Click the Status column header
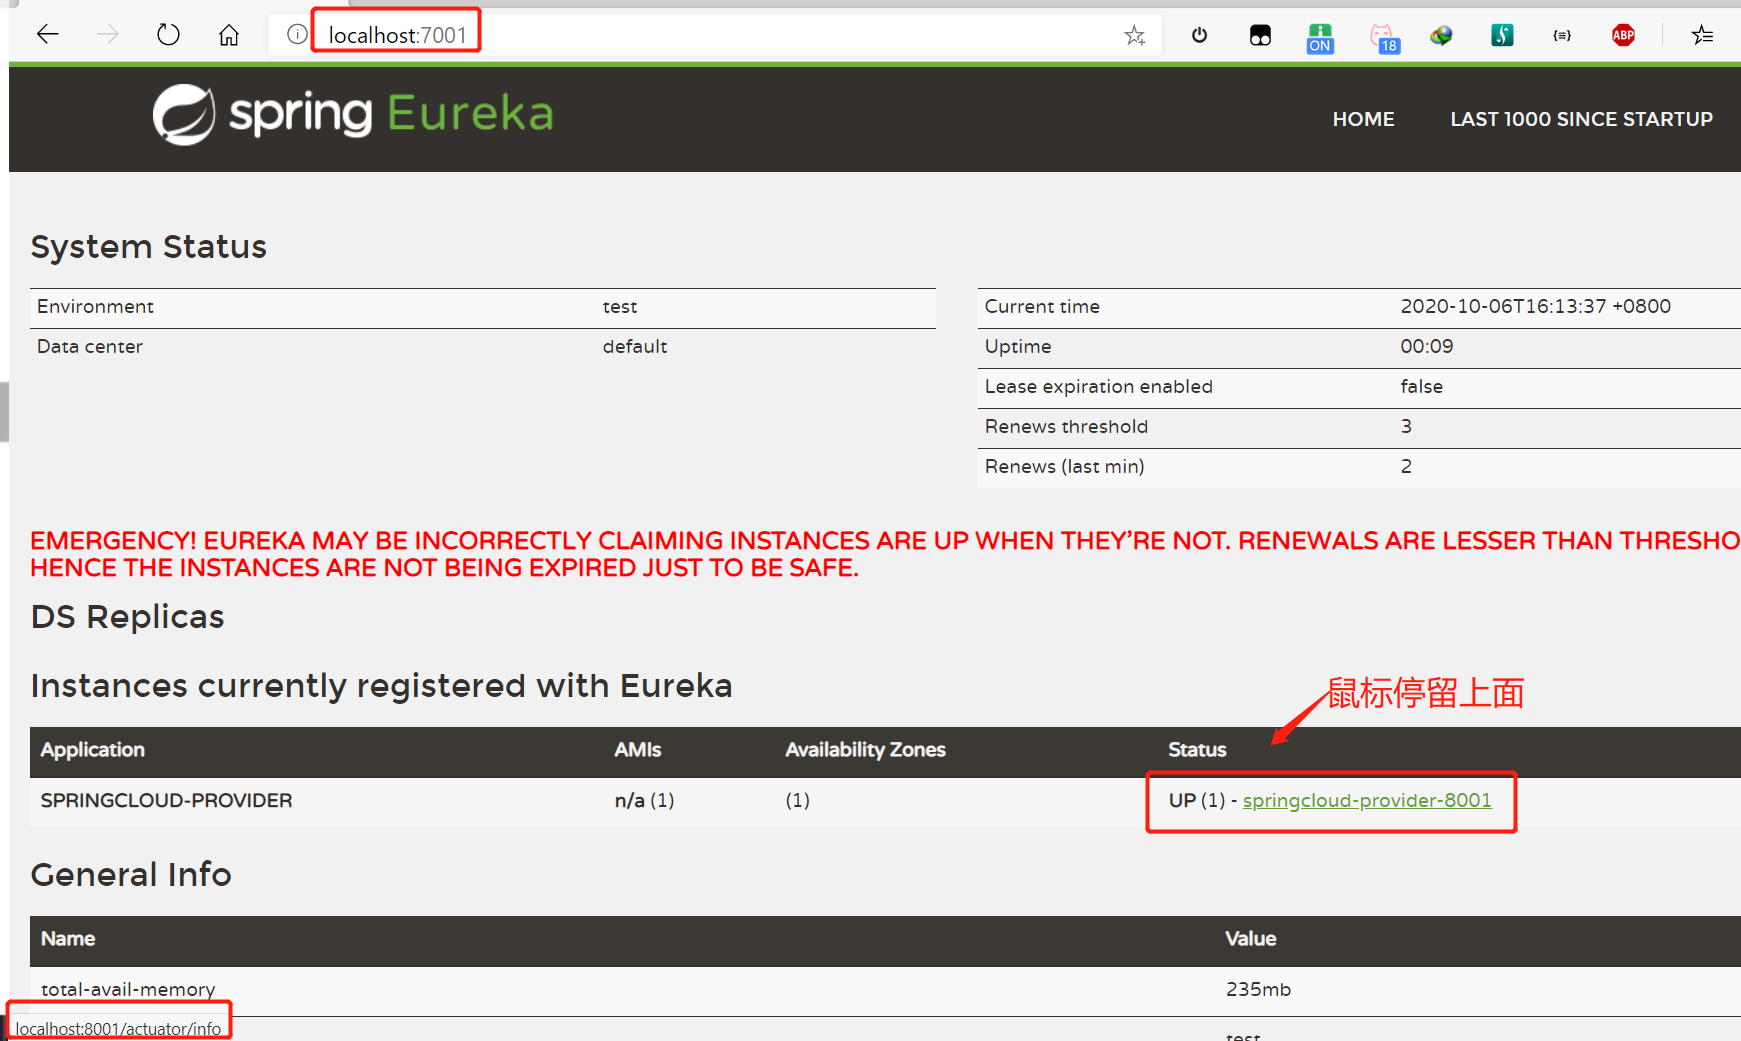Viewport: 1741px width, 1041px height. (x=1197, y=749)
